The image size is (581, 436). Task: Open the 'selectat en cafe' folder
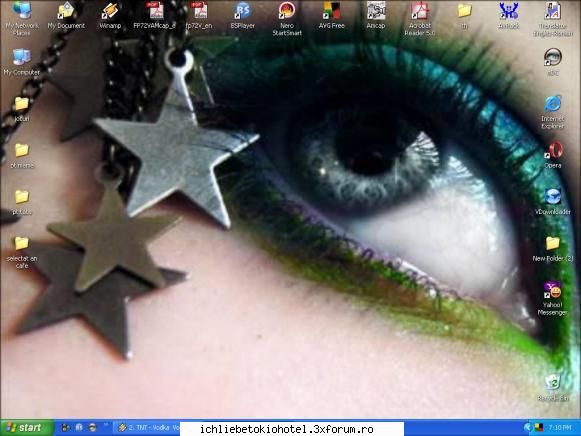pyautogui.click(x=21, y=252)
